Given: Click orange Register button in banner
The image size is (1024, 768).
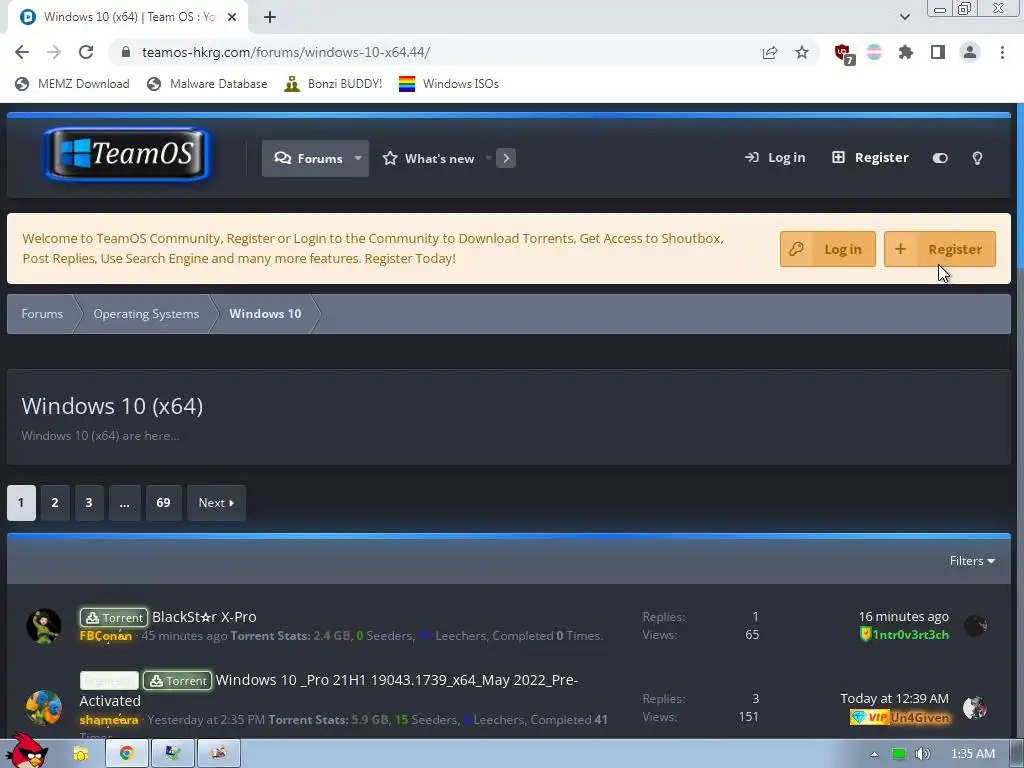Looking at the screenshot, I should [x=940, y=249].
